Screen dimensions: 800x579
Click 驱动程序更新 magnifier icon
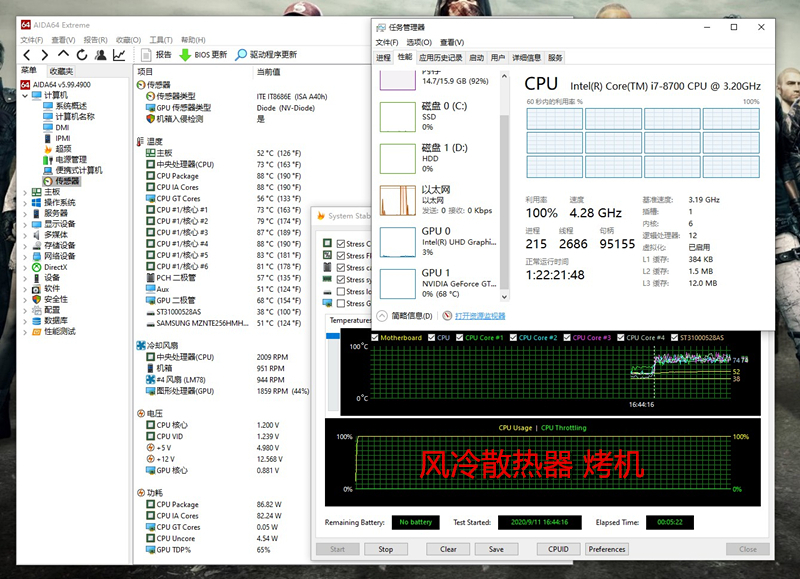tap(241, 55)
